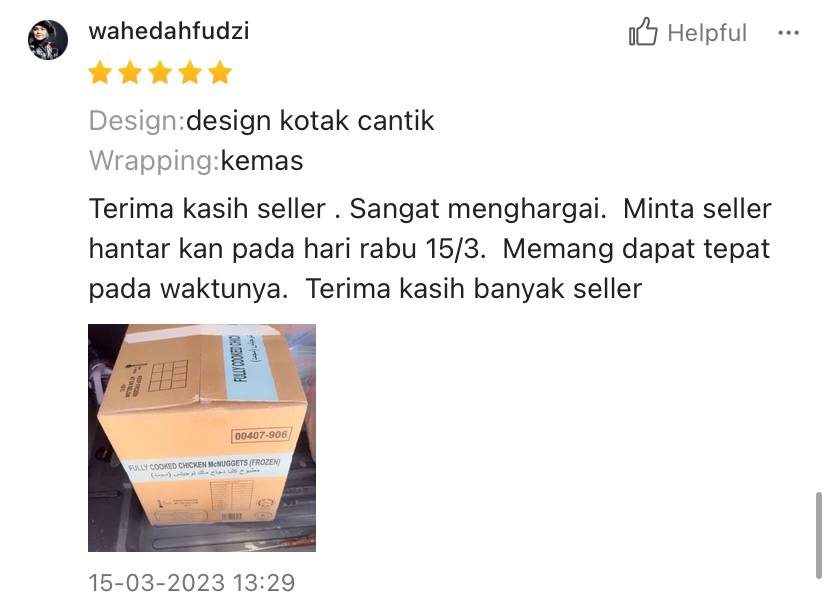
Task: Click the review timestamp 15-03-2023 13:29
Action: [192, 582]
